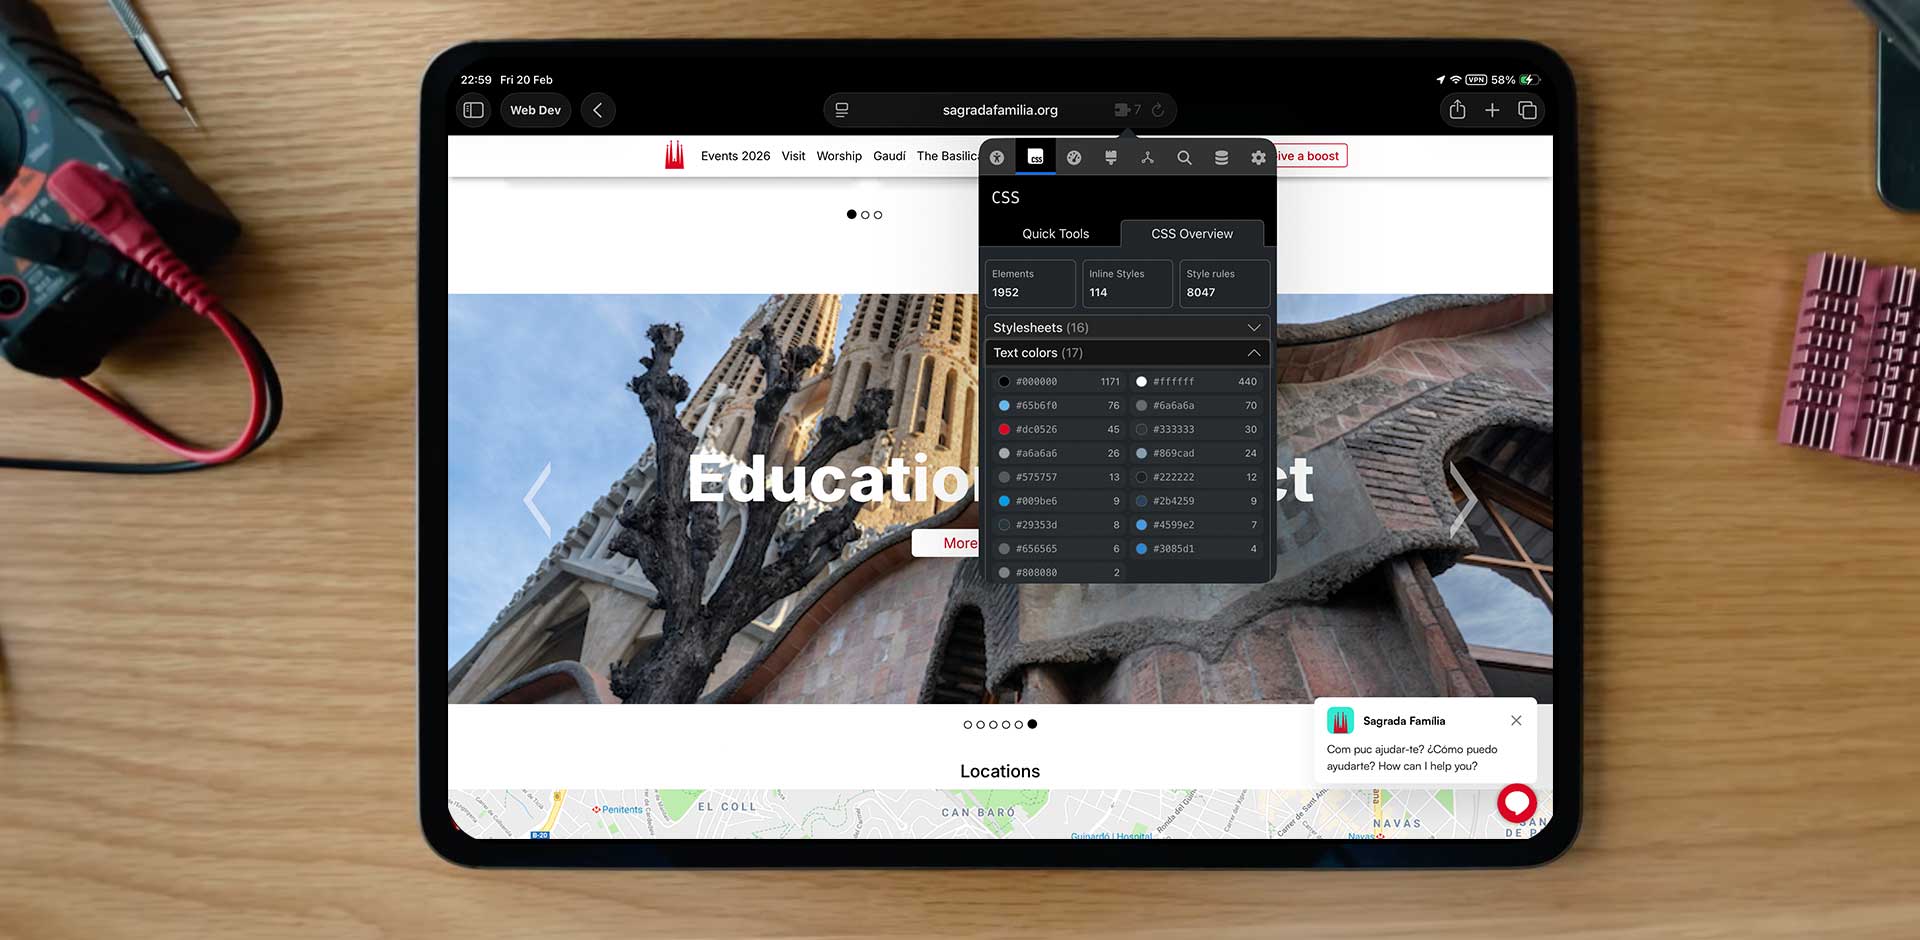This screenshot has width=1920, height=940.
Task: Open the Accessibility tool panel
Action: (x=997, y=158)
